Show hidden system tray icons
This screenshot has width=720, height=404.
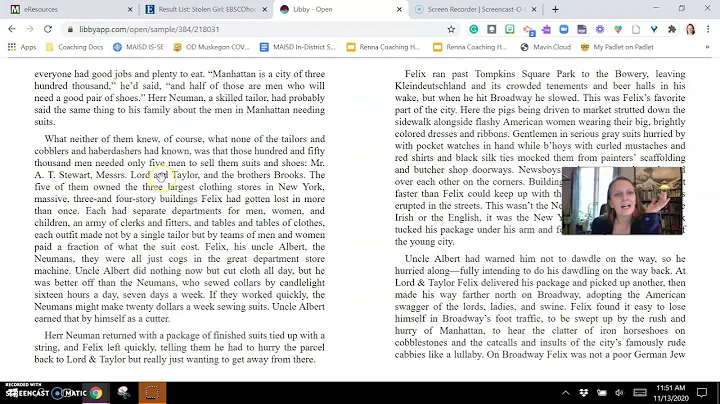pyautogui.click(x=566, y=393)
